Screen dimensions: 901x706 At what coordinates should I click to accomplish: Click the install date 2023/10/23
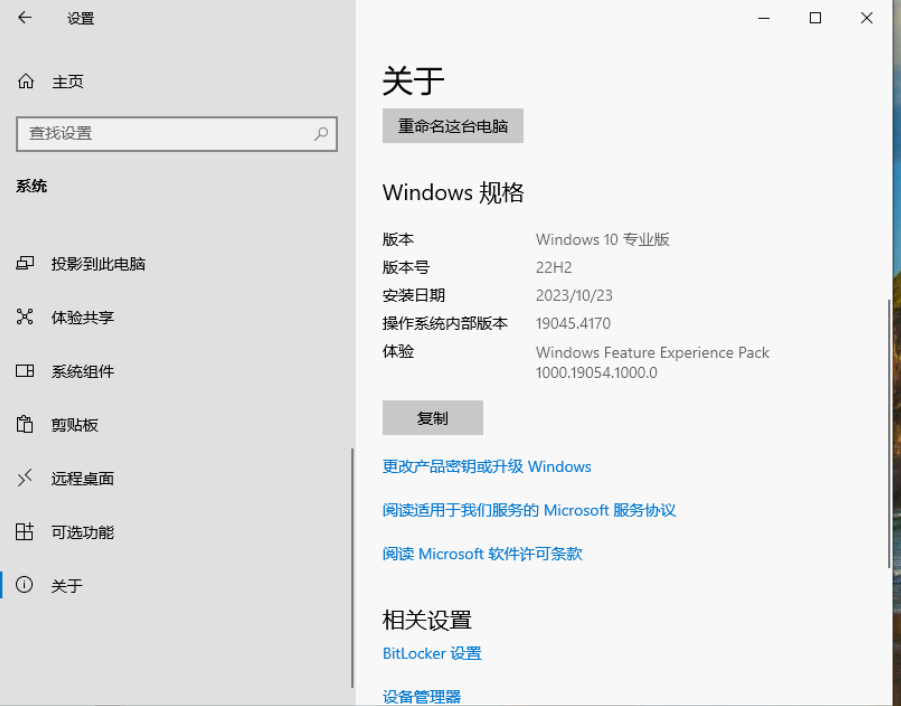click(574, 296)
